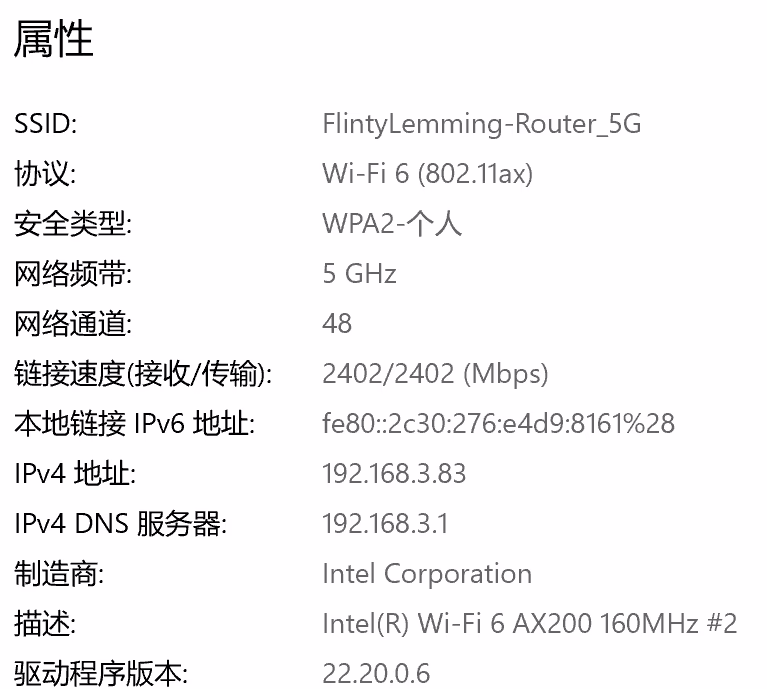
Task: Click the 安全类型 label
Action: tap(72, 224)
